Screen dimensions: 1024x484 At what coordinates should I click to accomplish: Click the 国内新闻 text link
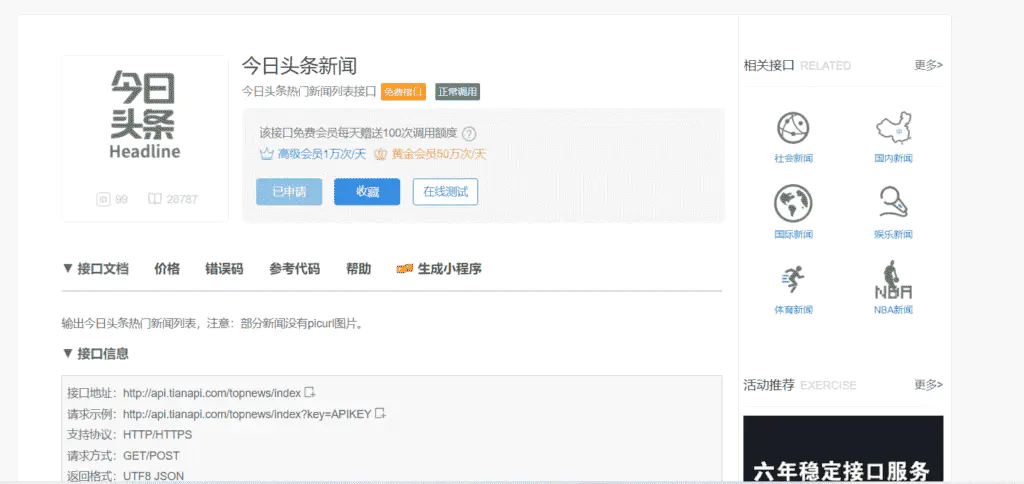click(x=893, y=158)
